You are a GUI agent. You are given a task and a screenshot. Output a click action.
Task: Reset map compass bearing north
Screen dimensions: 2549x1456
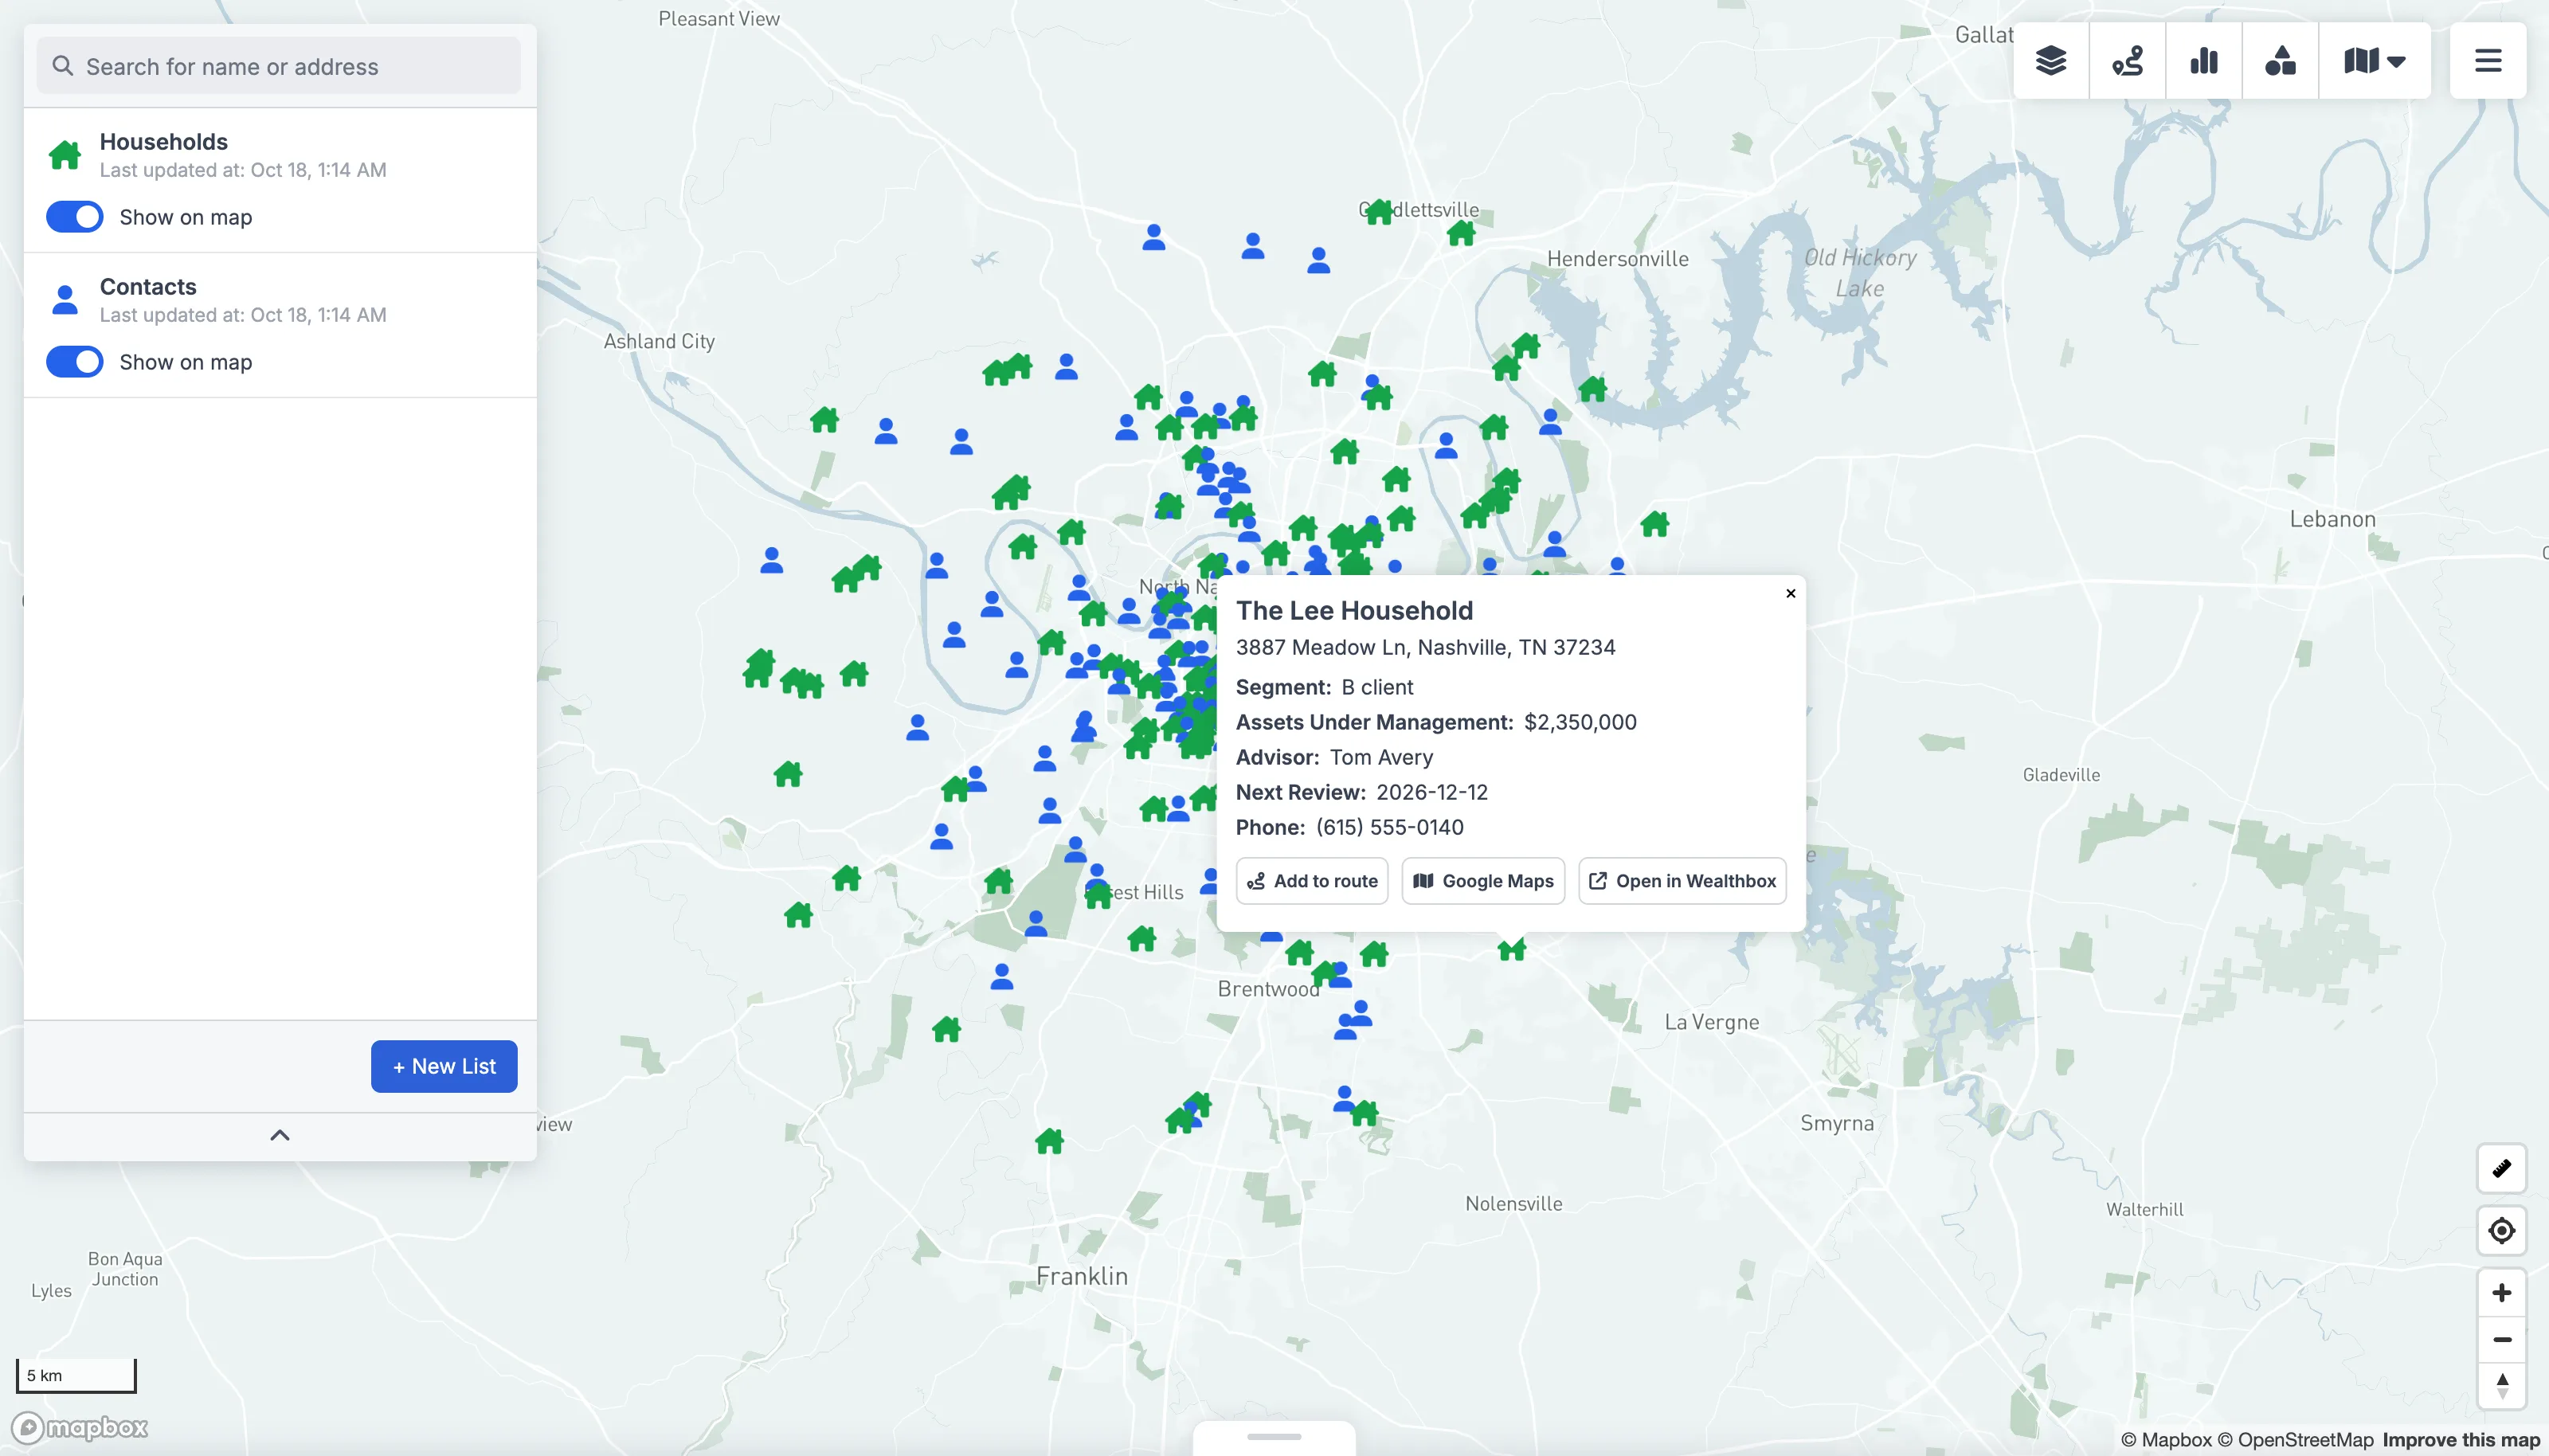pyautogui.click(x=2501, y=1386)
